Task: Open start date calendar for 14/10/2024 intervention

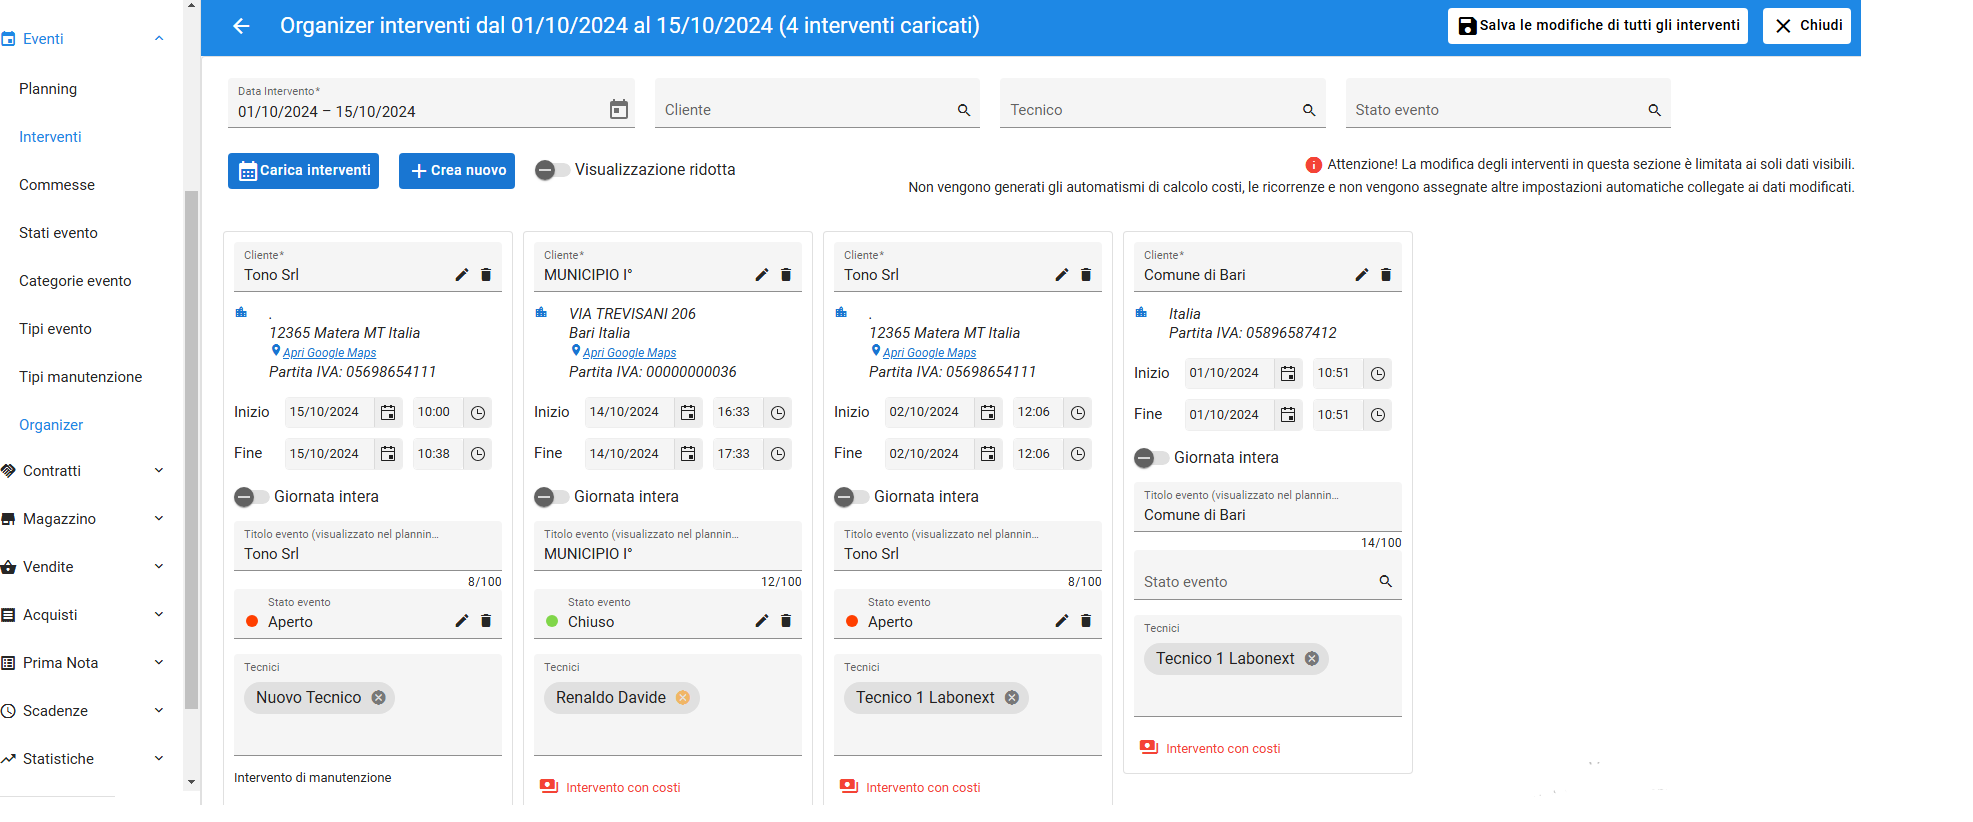Action: tap(688, 412)
